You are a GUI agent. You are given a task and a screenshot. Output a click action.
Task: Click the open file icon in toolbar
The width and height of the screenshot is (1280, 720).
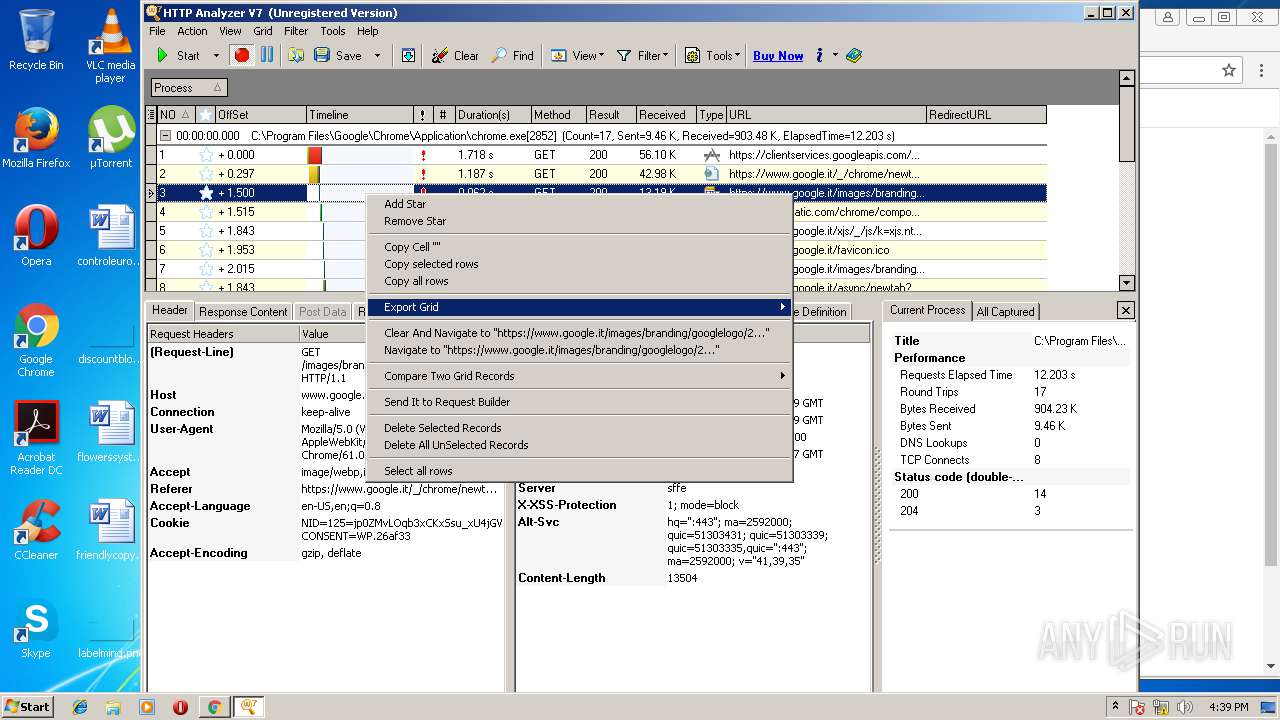click(296, 56)
